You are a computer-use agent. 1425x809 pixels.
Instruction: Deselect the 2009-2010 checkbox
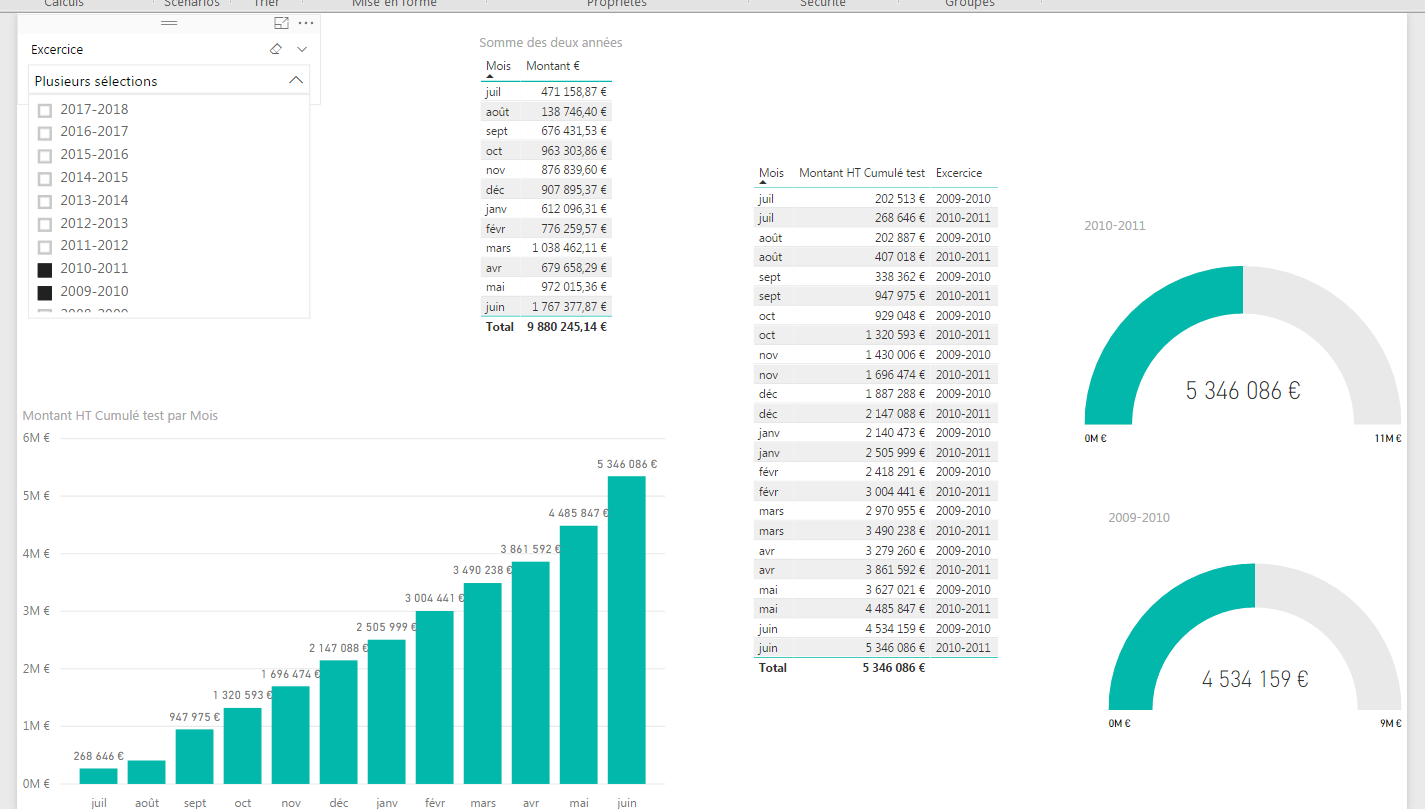[x=45, y=293]
